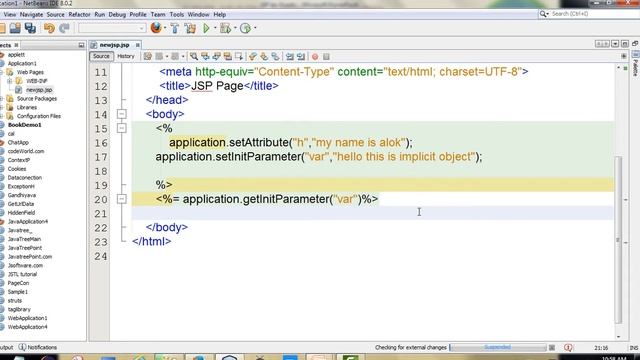Image resolution: width=640 pixels, height=360 pixels.
Task: Open the Debug menu
Action: [117, 15]
